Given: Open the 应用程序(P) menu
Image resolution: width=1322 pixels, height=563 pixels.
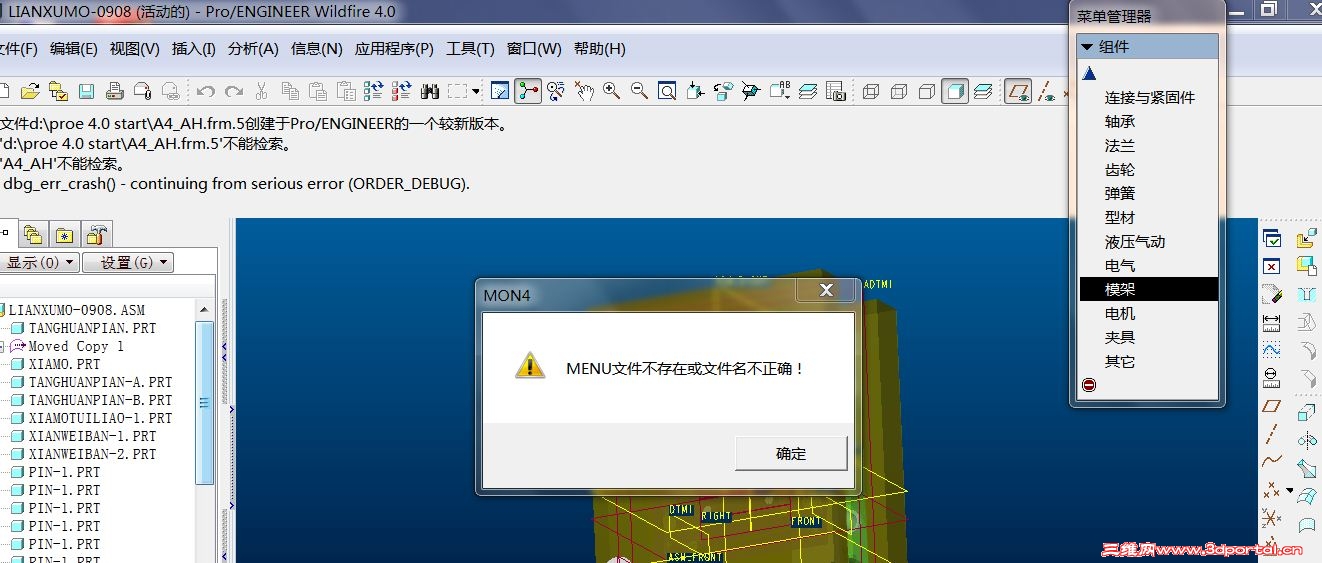Looking at the screenshot, I should [x=394, y=48].
